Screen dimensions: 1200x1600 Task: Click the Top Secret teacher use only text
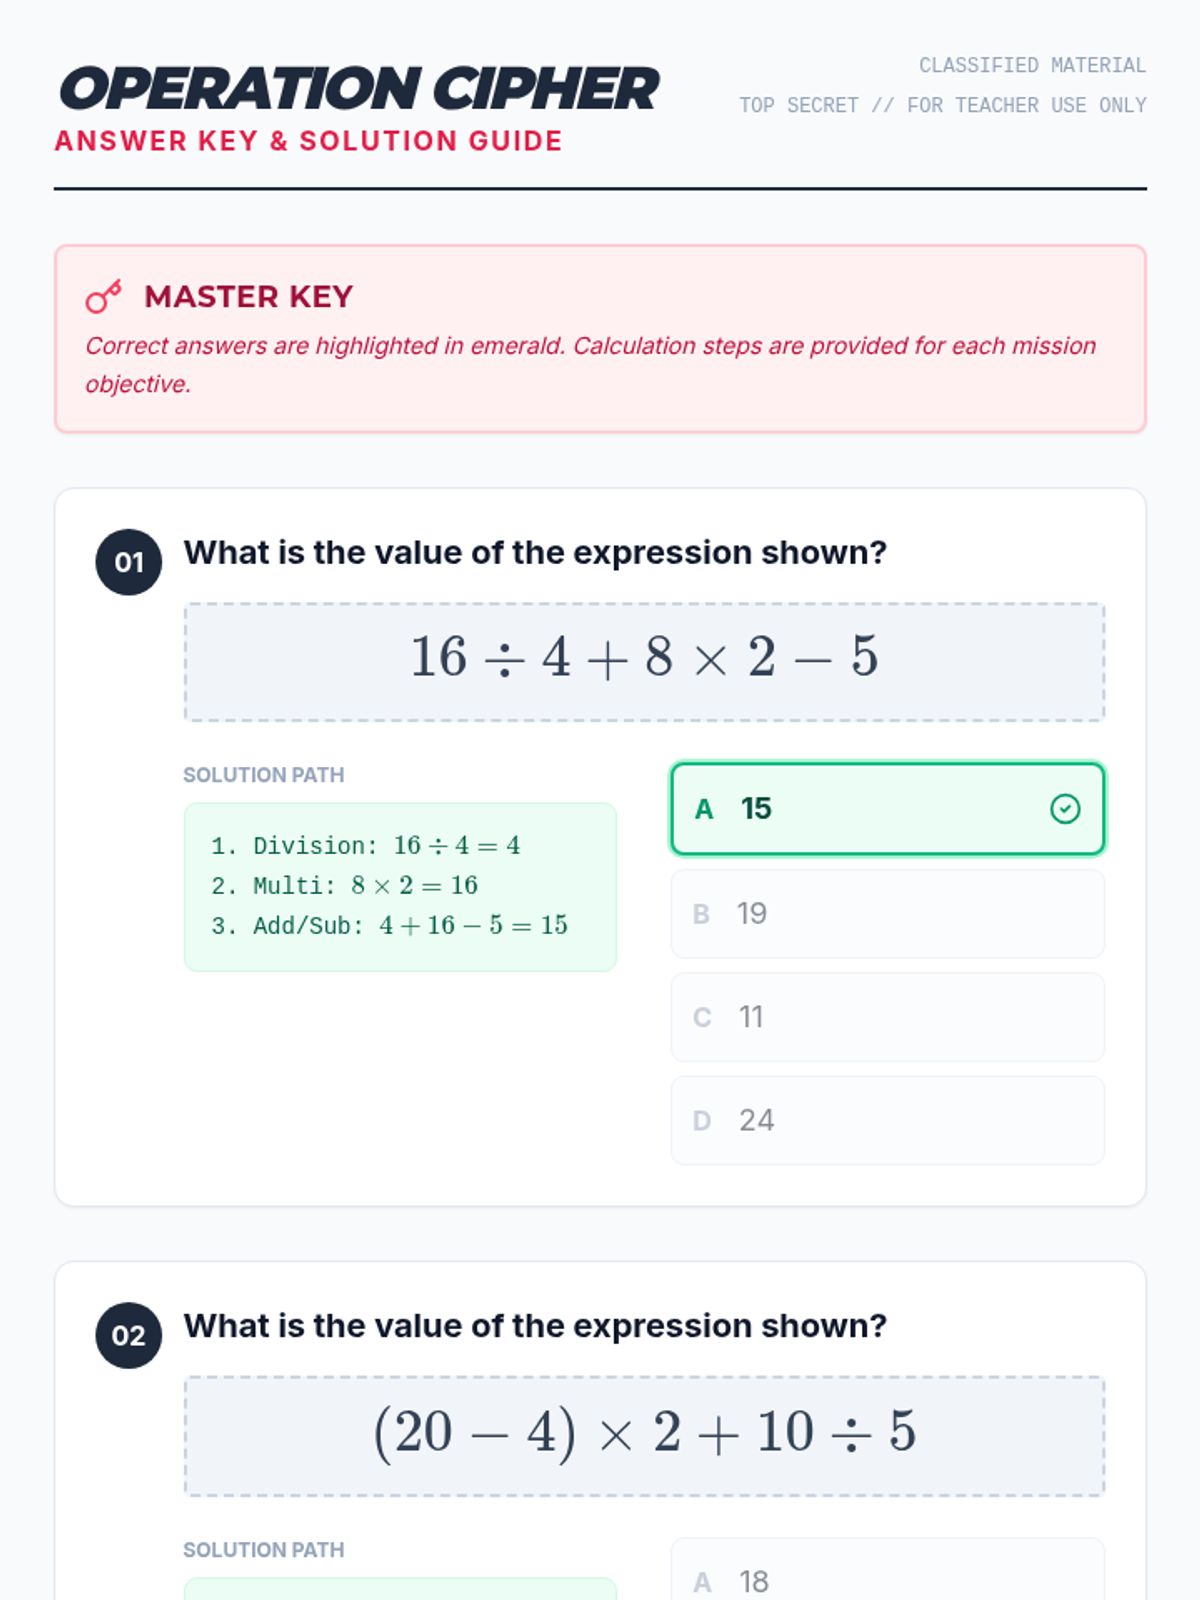[x=942, y=106]
